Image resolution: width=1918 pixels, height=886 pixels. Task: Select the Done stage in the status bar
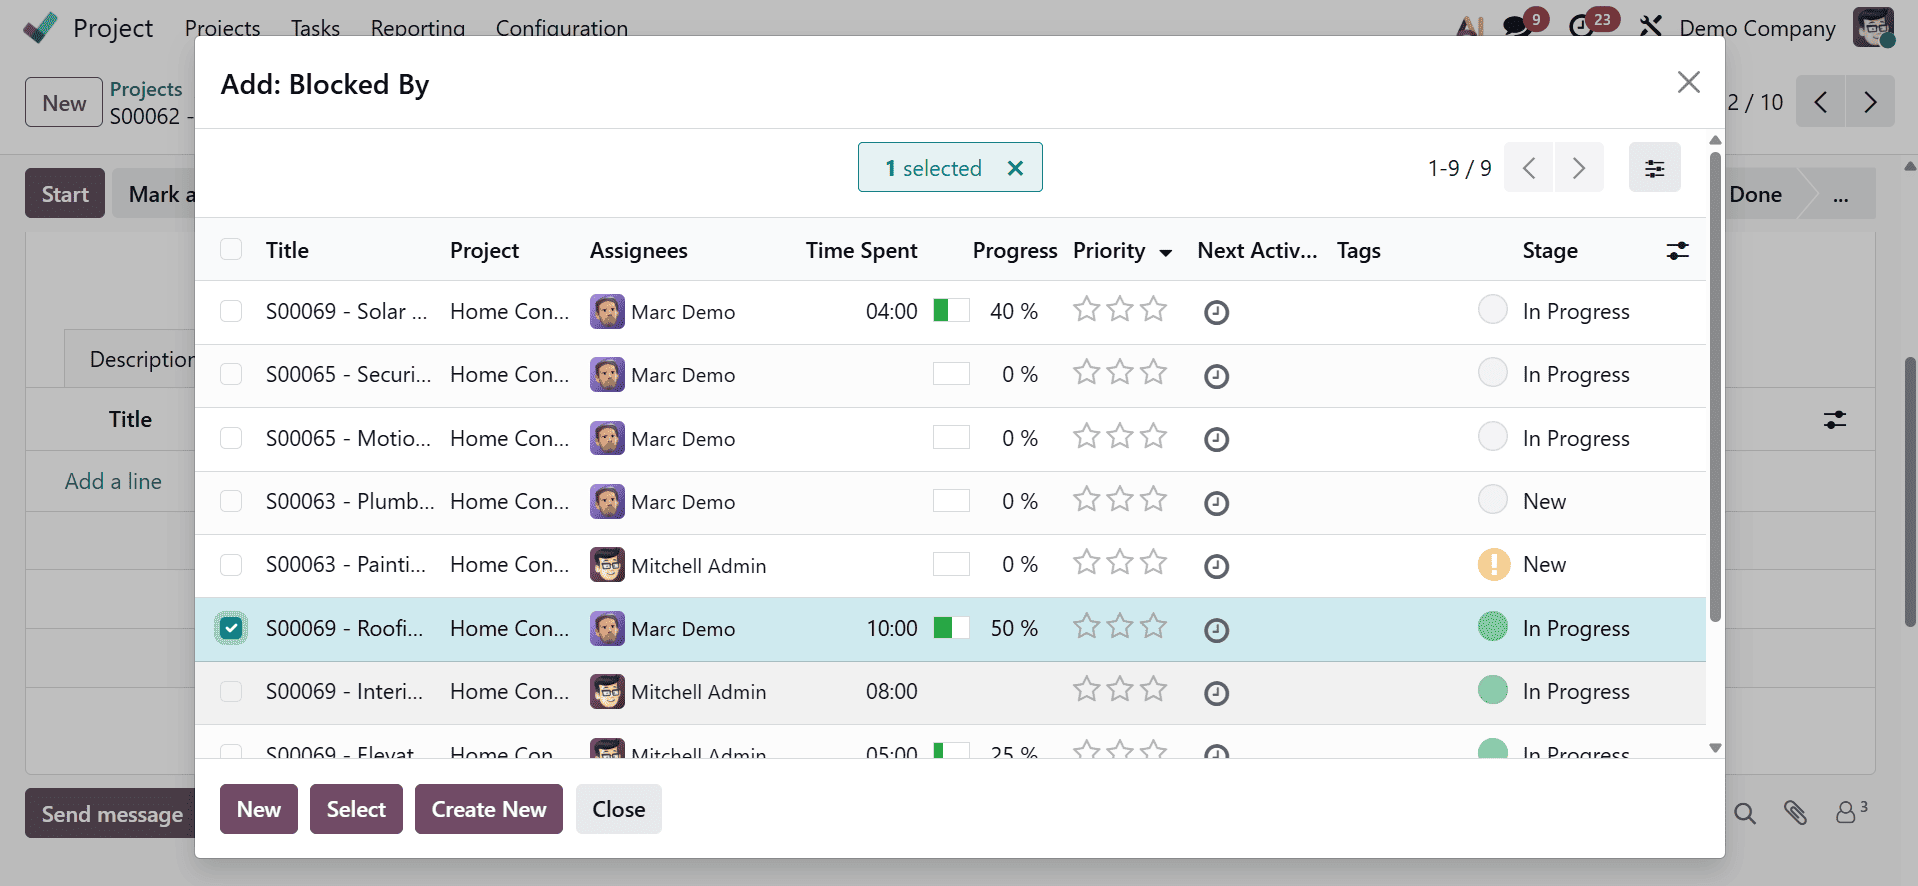pos(1755,195)
